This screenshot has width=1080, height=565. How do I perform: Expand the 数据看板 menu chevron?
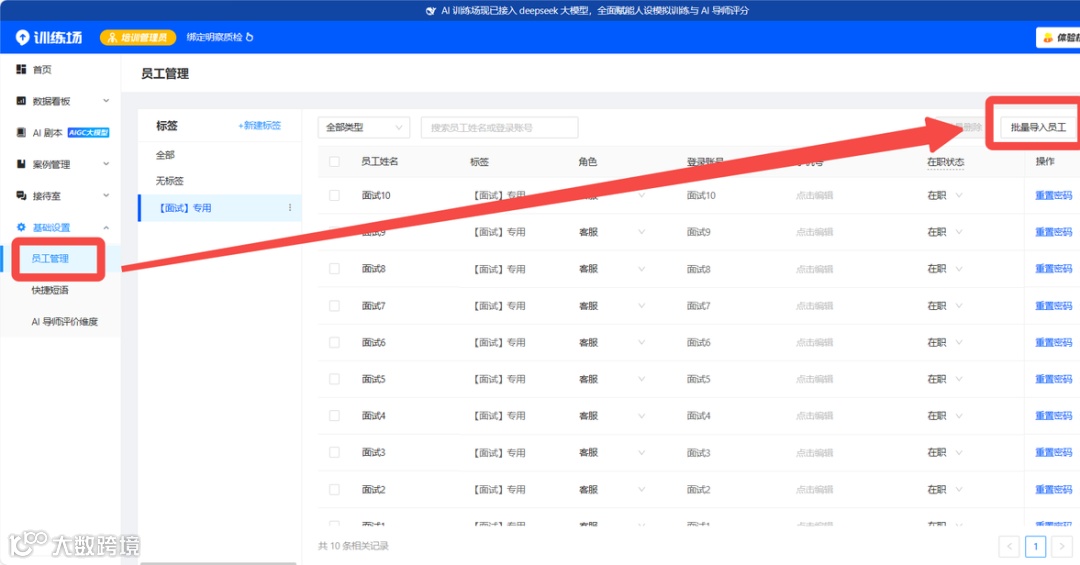pos(106,101)
